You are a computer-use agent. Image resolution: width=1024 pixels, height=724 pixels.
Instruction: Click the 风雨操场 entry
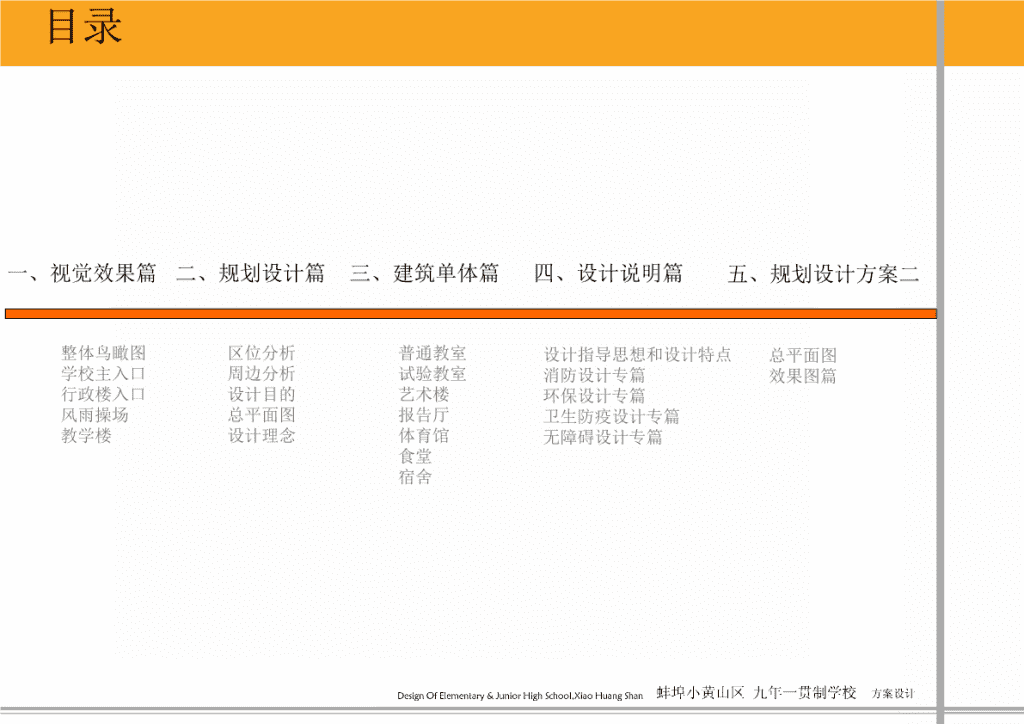coord(95,415)
